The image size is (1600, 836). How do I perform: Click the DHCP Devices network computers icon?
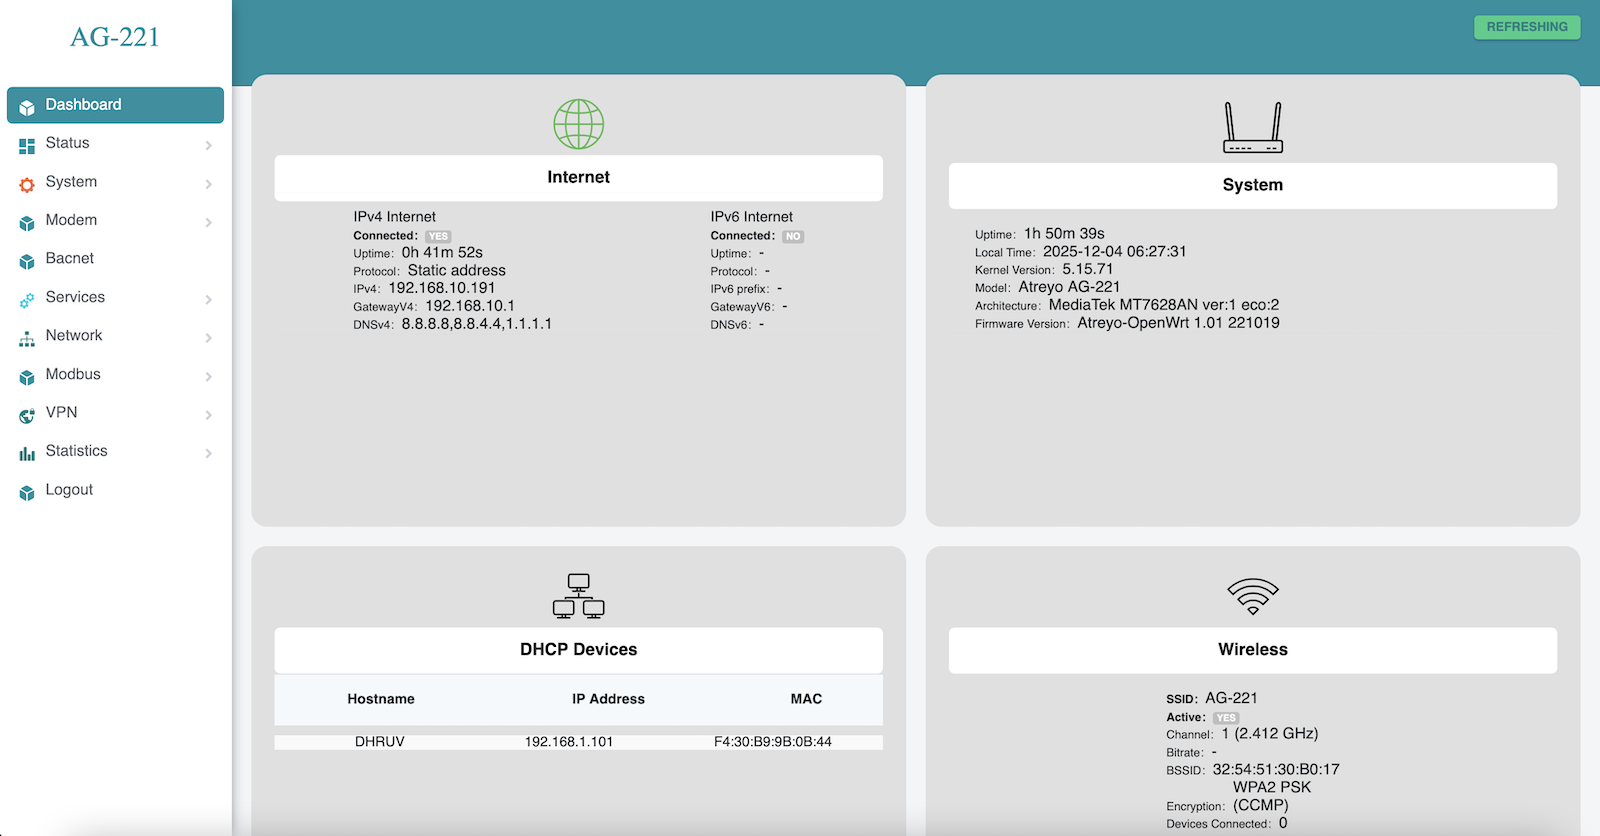(x=578, y=596)
